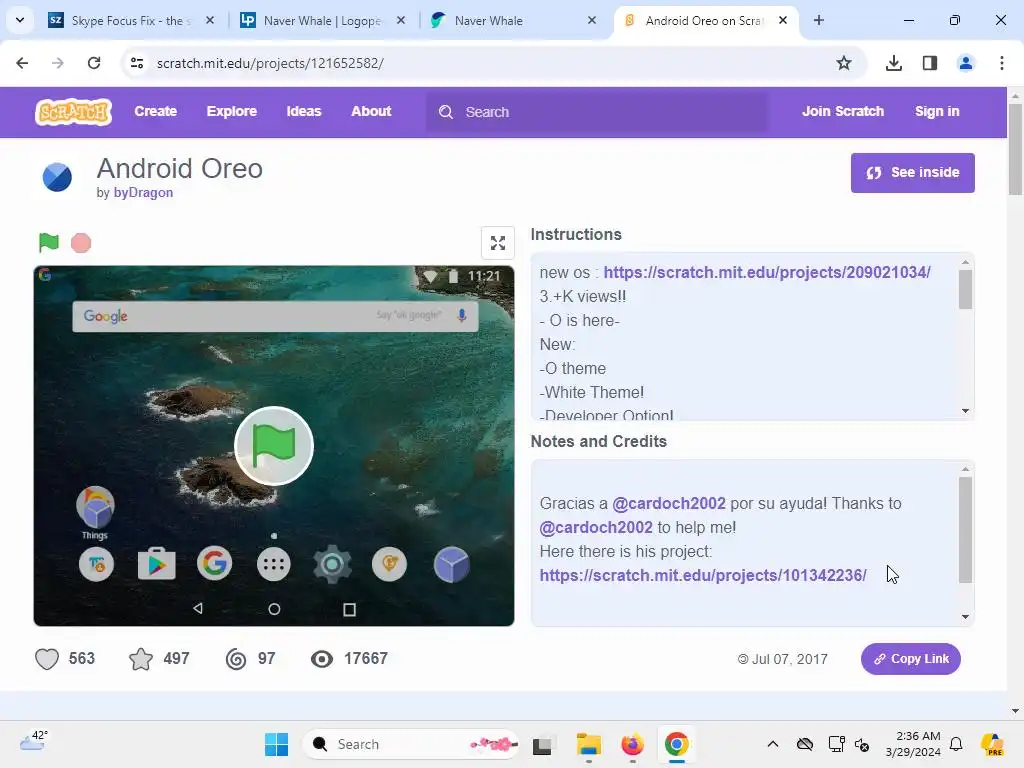The height and width of the screenshot is (768, 1024).
Task: Open Explore menu item
Action: (x=232, y=112)
